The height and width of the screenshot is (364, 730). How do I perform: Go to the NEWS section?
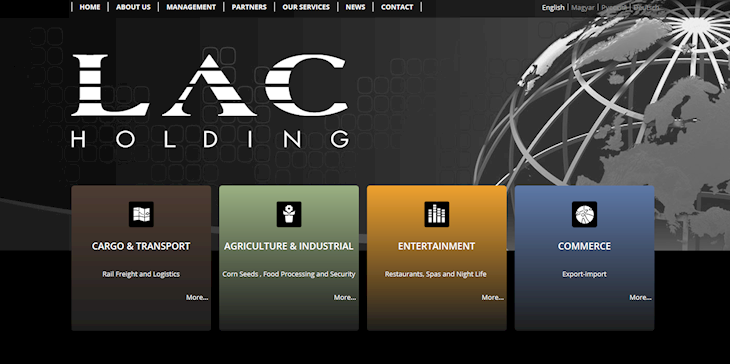coord(355,7)
